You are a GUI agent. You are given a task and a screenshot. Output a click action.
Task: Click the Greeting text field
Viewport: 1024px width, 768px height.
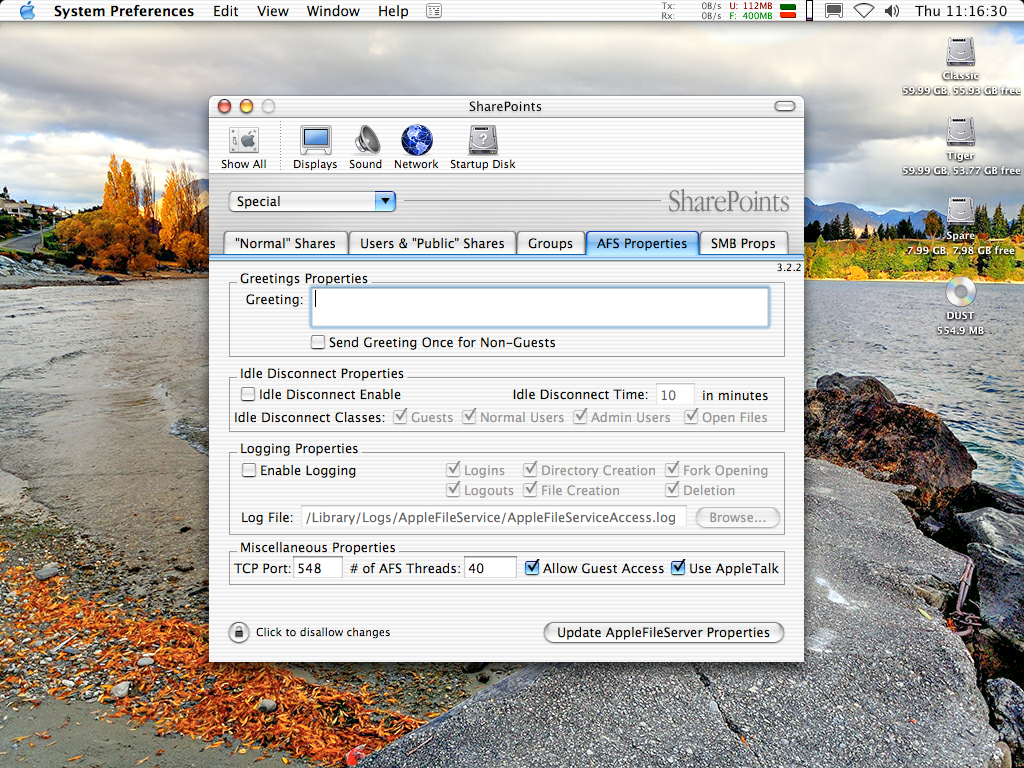539,307
